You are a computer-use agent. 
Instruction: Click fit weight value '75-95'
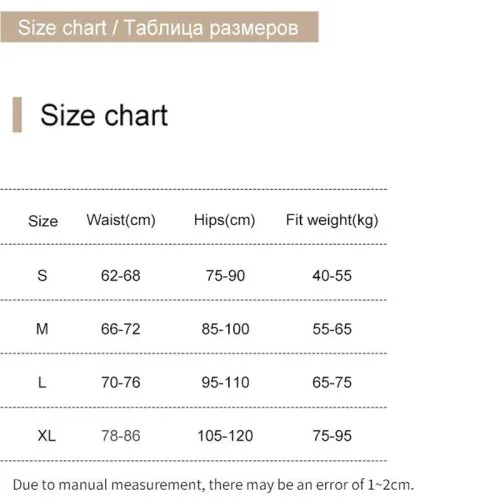(332, 436)
